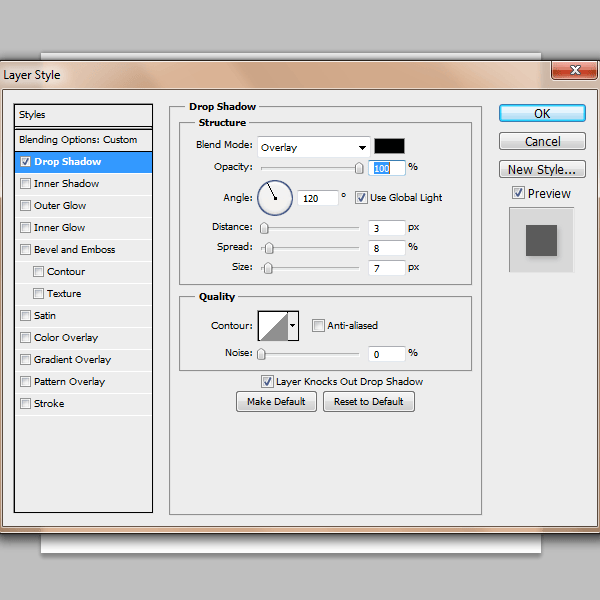The width and height of the screenshot is (600, 600).
Task: Enable the Color Overlay checkbox
Action: point(25,338)
